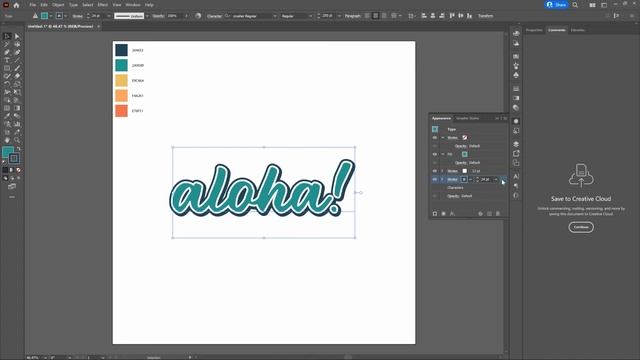The width and height of the screenshot is (640, 360).
Task: Select the Magic Wand tool
Action: click(x=7, y=44)
